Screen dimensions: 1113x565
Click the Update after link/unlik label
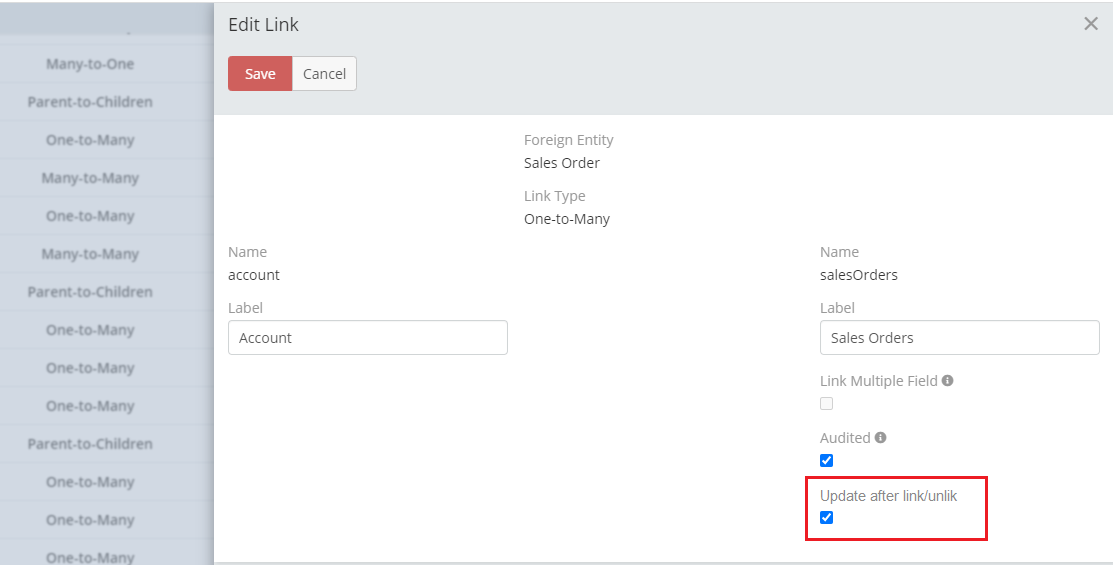888,495
